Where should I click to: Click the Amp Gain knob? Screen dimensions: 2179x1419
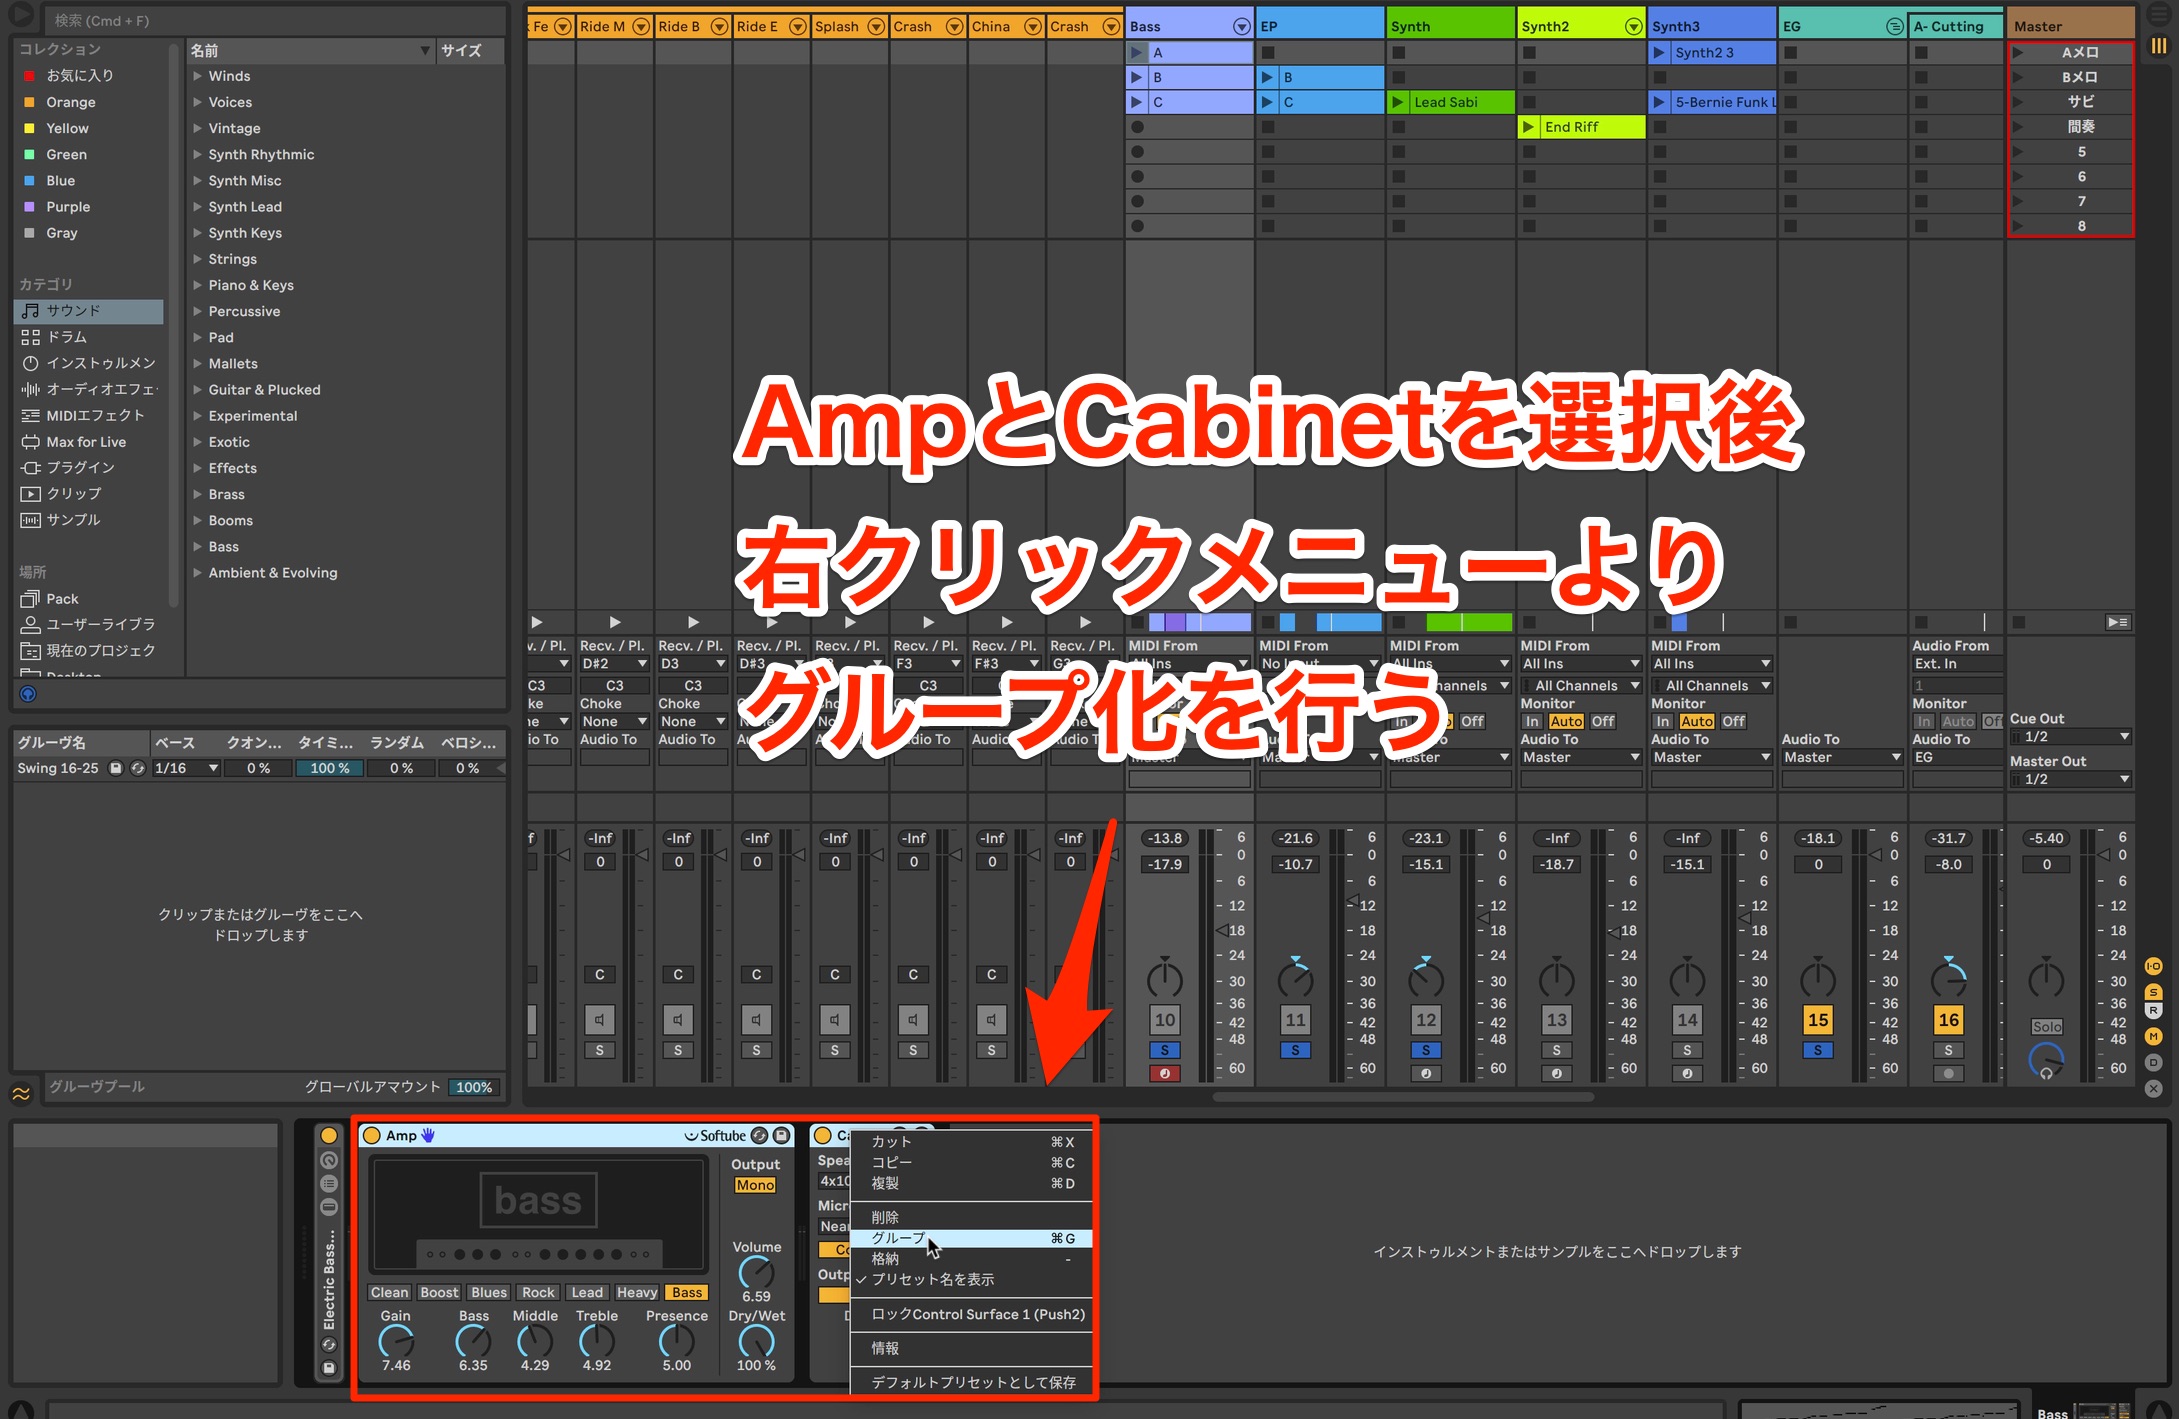(396, 1342)
